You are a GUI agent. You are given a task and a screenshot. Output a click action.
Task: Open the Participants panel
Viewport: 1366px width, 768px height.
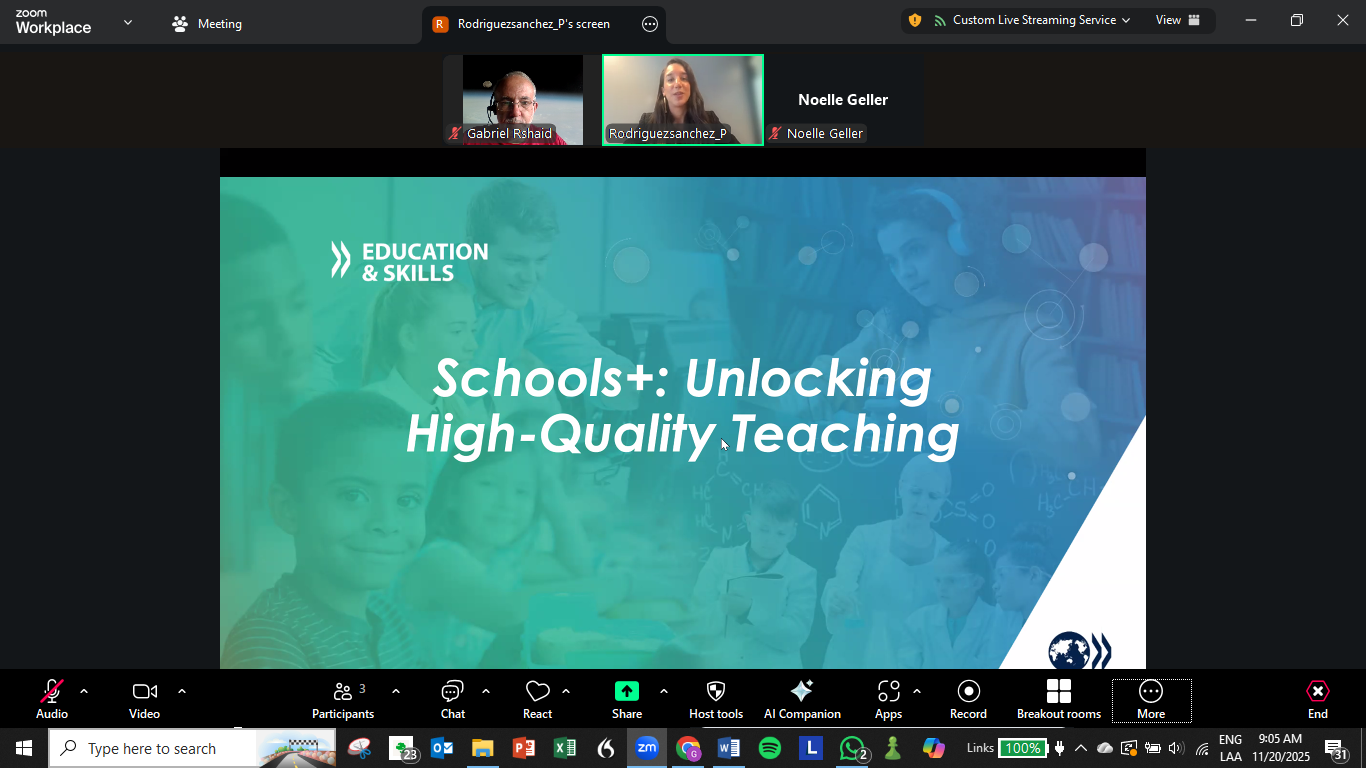point(342,699)
